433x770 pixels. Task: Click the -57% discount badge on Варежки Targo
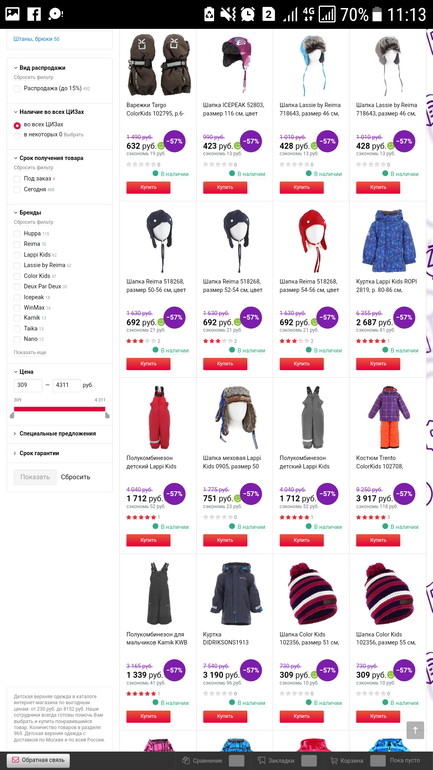coord(174,141)
